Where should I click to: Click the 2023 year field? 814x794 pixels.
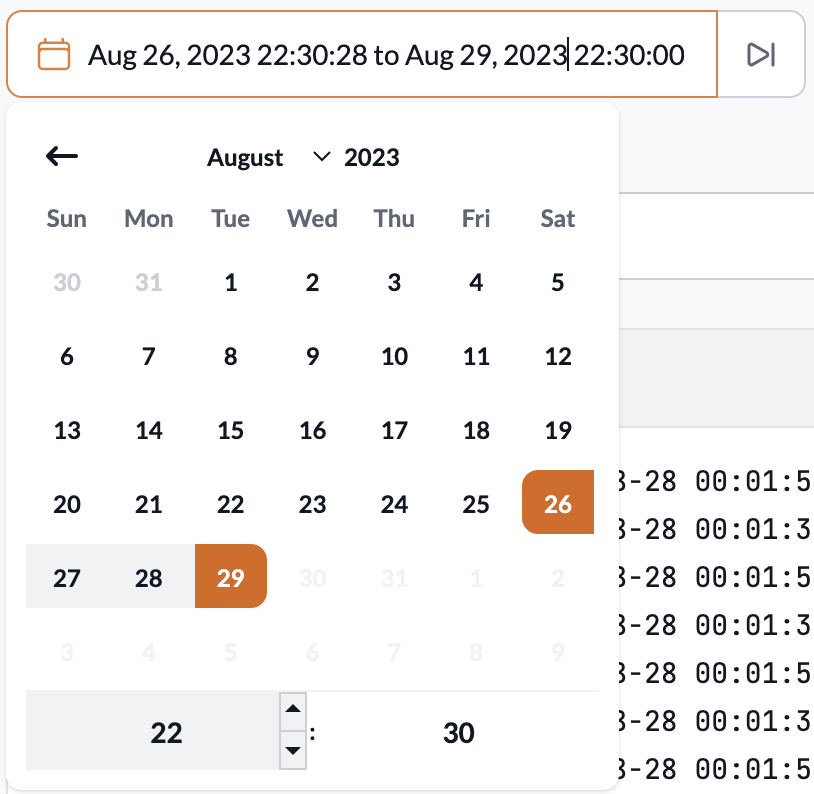pyautogui.click(x=372, y=157)
